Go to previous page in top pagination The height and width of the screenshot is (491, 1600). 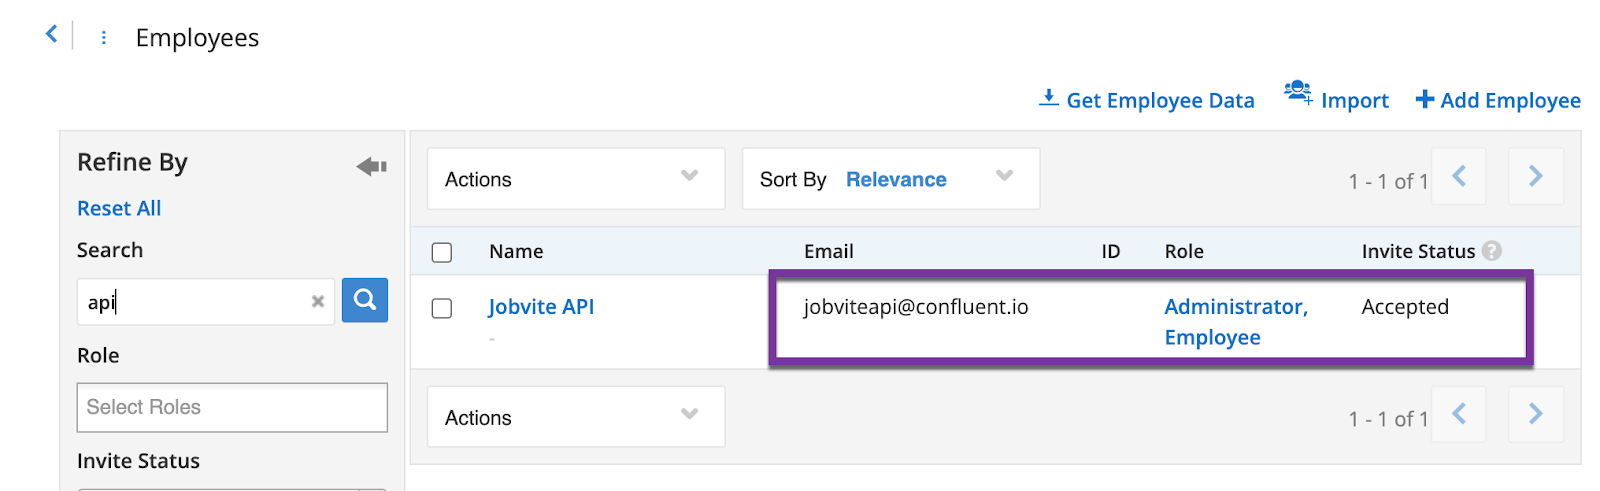click(x=1459, y=177)
